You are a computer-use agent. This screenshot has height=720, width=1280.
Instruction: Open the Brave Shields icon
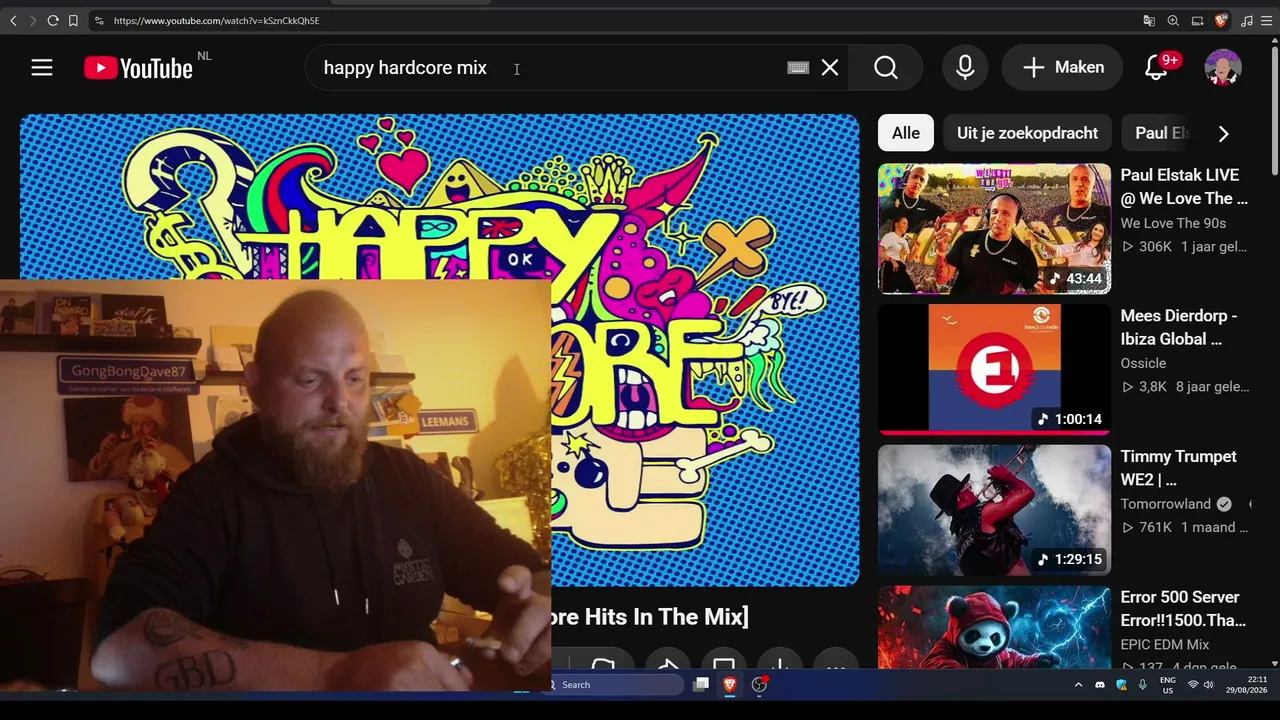(x=1221, y=20)
